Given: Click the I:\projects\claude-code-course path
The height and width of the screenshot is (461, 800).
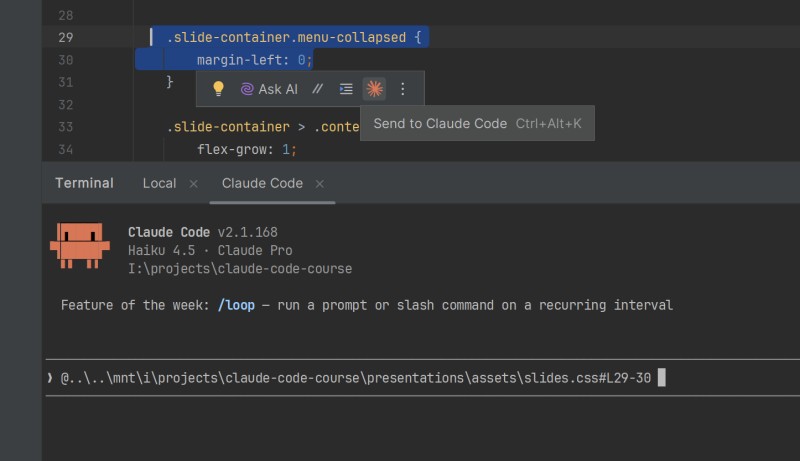Looking at the screenshot, I should [x=240, y=269].
